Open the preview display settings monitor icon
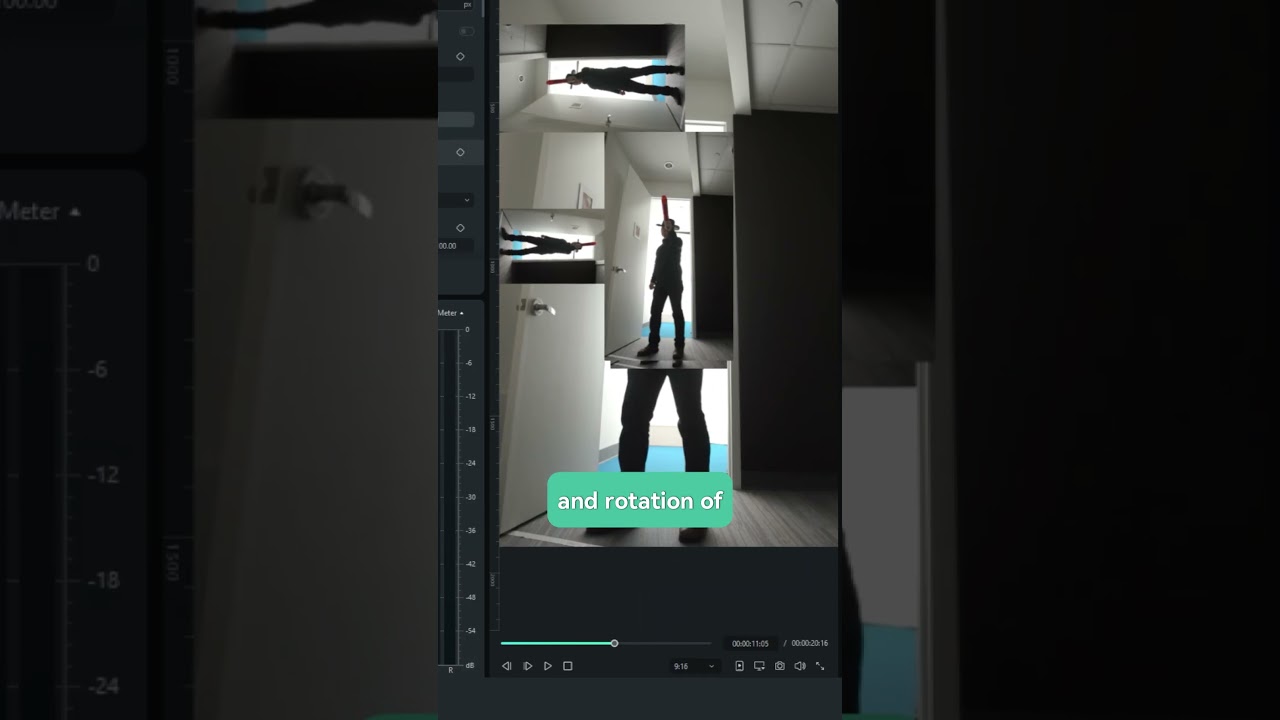The width and height of the screenshot is (1280, 720). click(759, 666)
